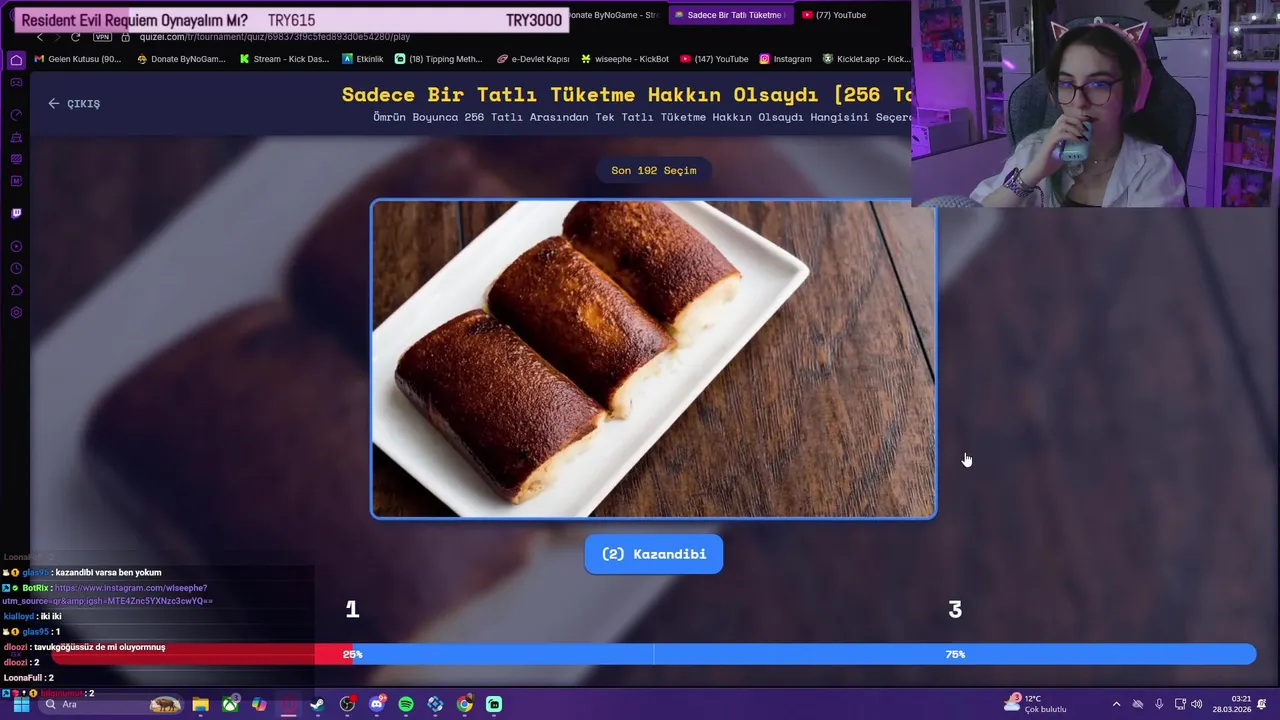The height and width of the screenshot is (720, 1280).
Task: Open the Etkinlik bookmark
Action: point(363,59)
